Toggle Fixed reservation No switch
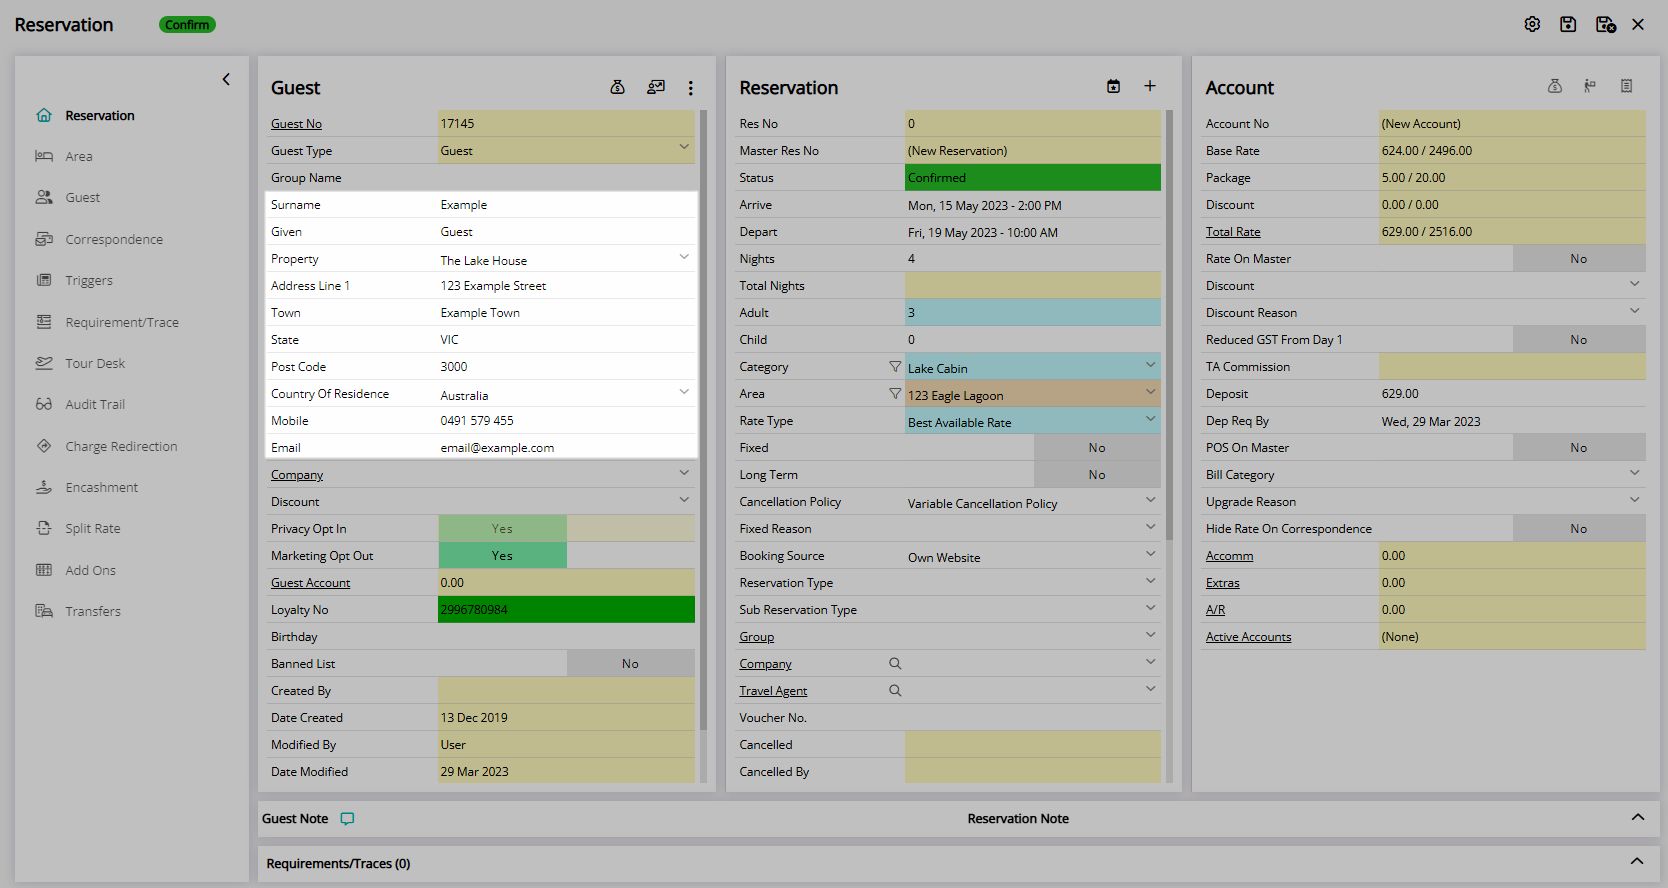Image resolution: width=1668 pixels, height=888 pixels. pyautogui.click(x=1097, y=447)
